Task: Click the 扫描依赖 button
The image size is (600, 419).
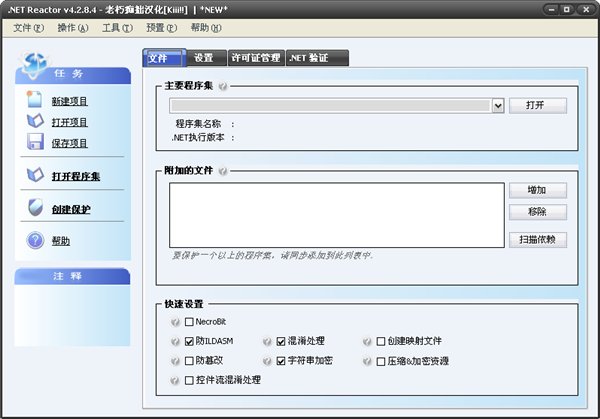Action: 538,240
